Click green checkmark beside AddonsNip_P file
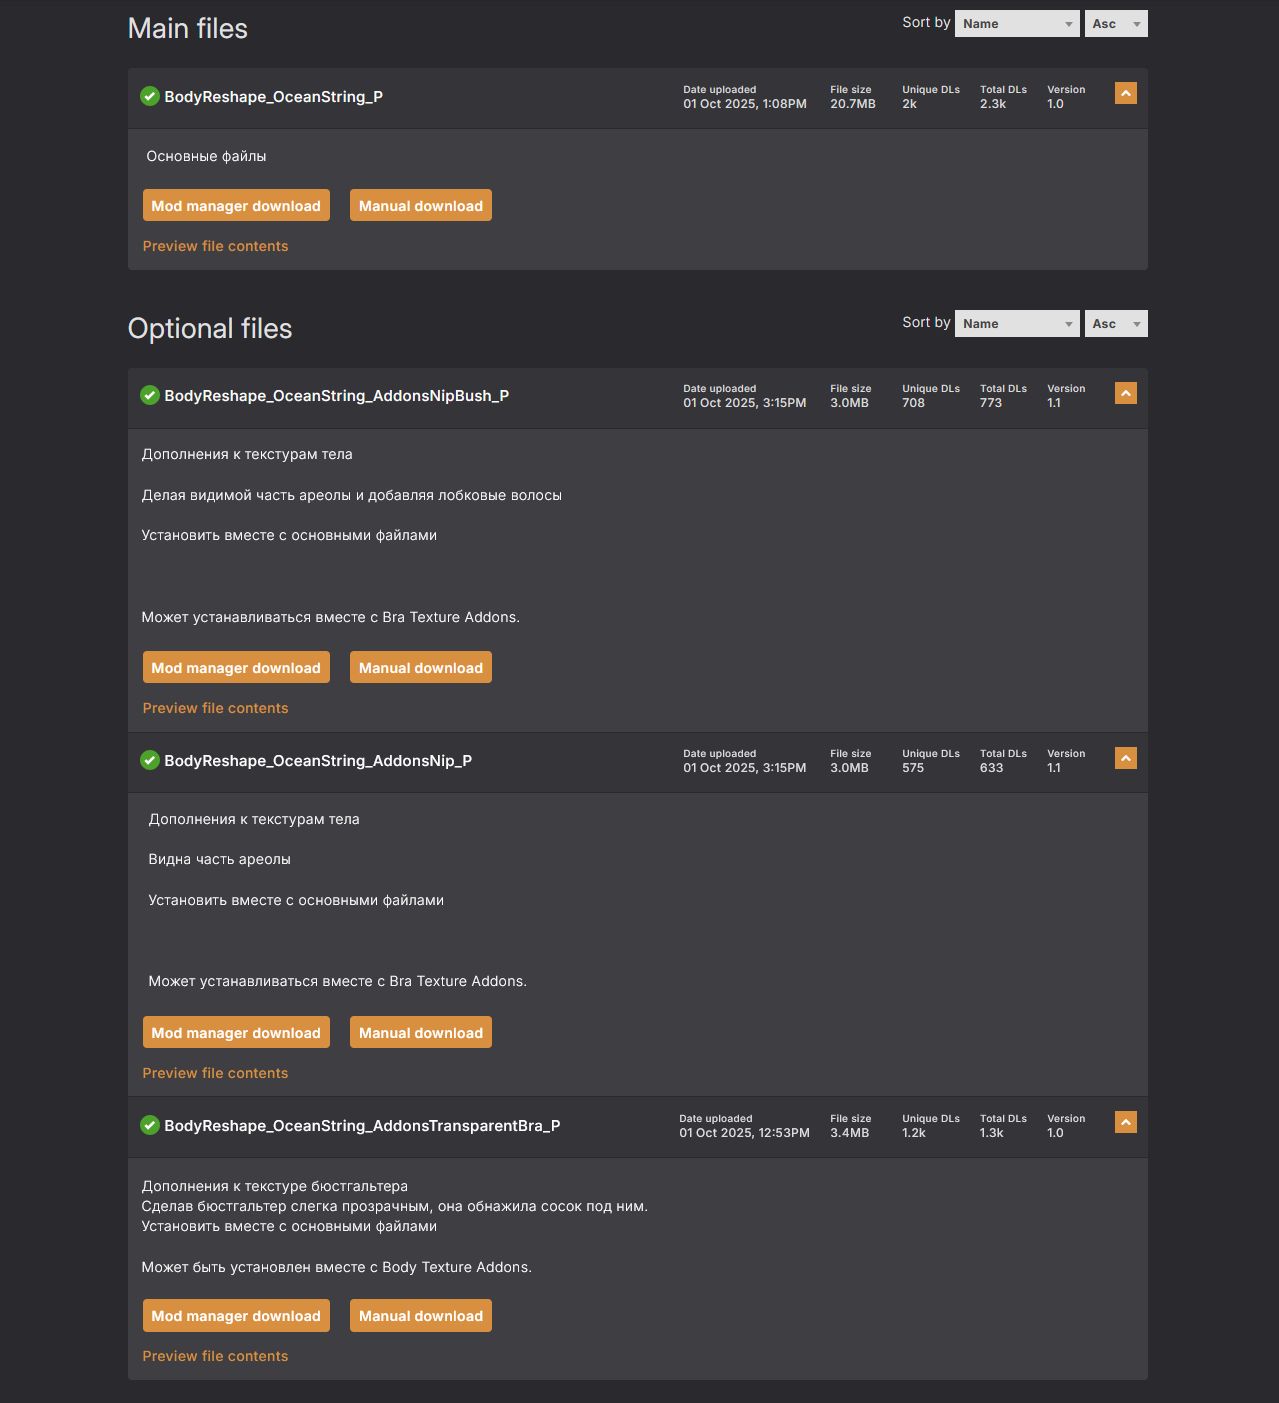This screenshot has width=1279, height=1403. [150, 761]
